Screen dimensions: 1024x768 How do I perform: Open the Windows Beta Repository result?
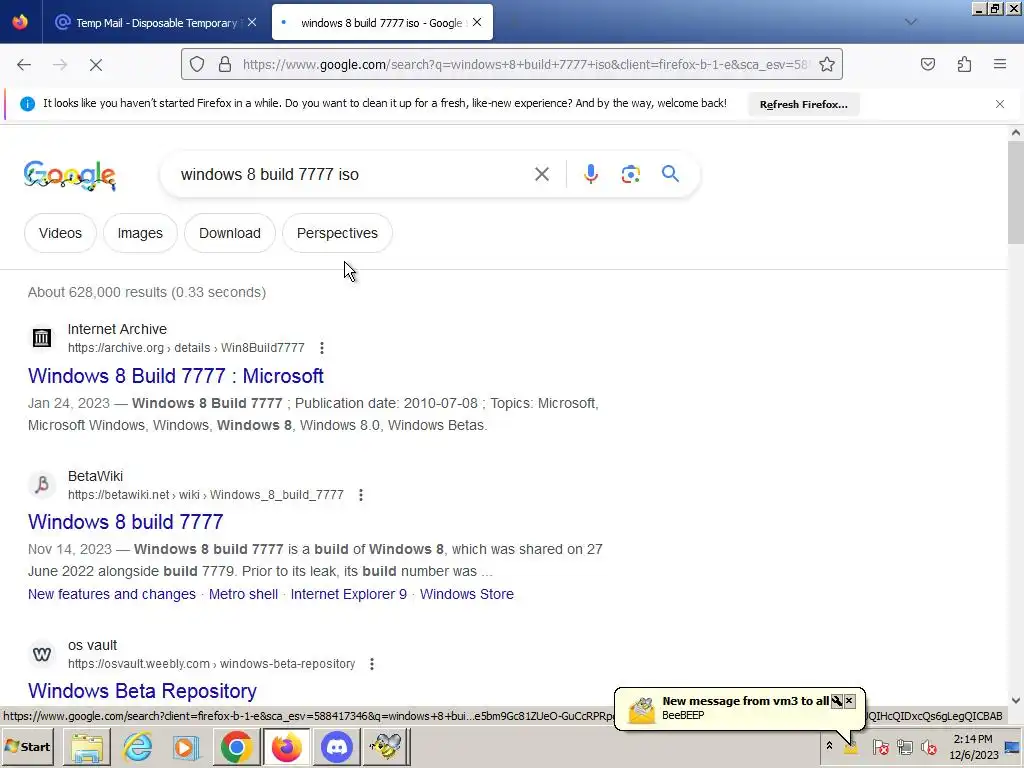click(142, 691)
